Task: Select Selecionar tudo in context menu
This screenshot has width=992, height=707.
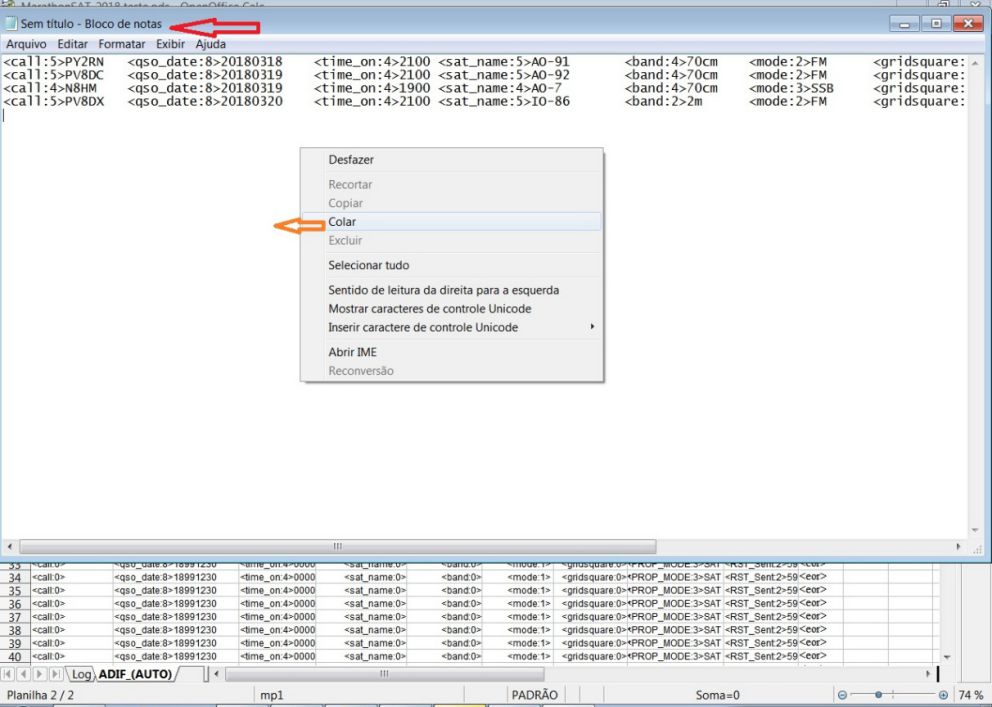Action: 368,265
